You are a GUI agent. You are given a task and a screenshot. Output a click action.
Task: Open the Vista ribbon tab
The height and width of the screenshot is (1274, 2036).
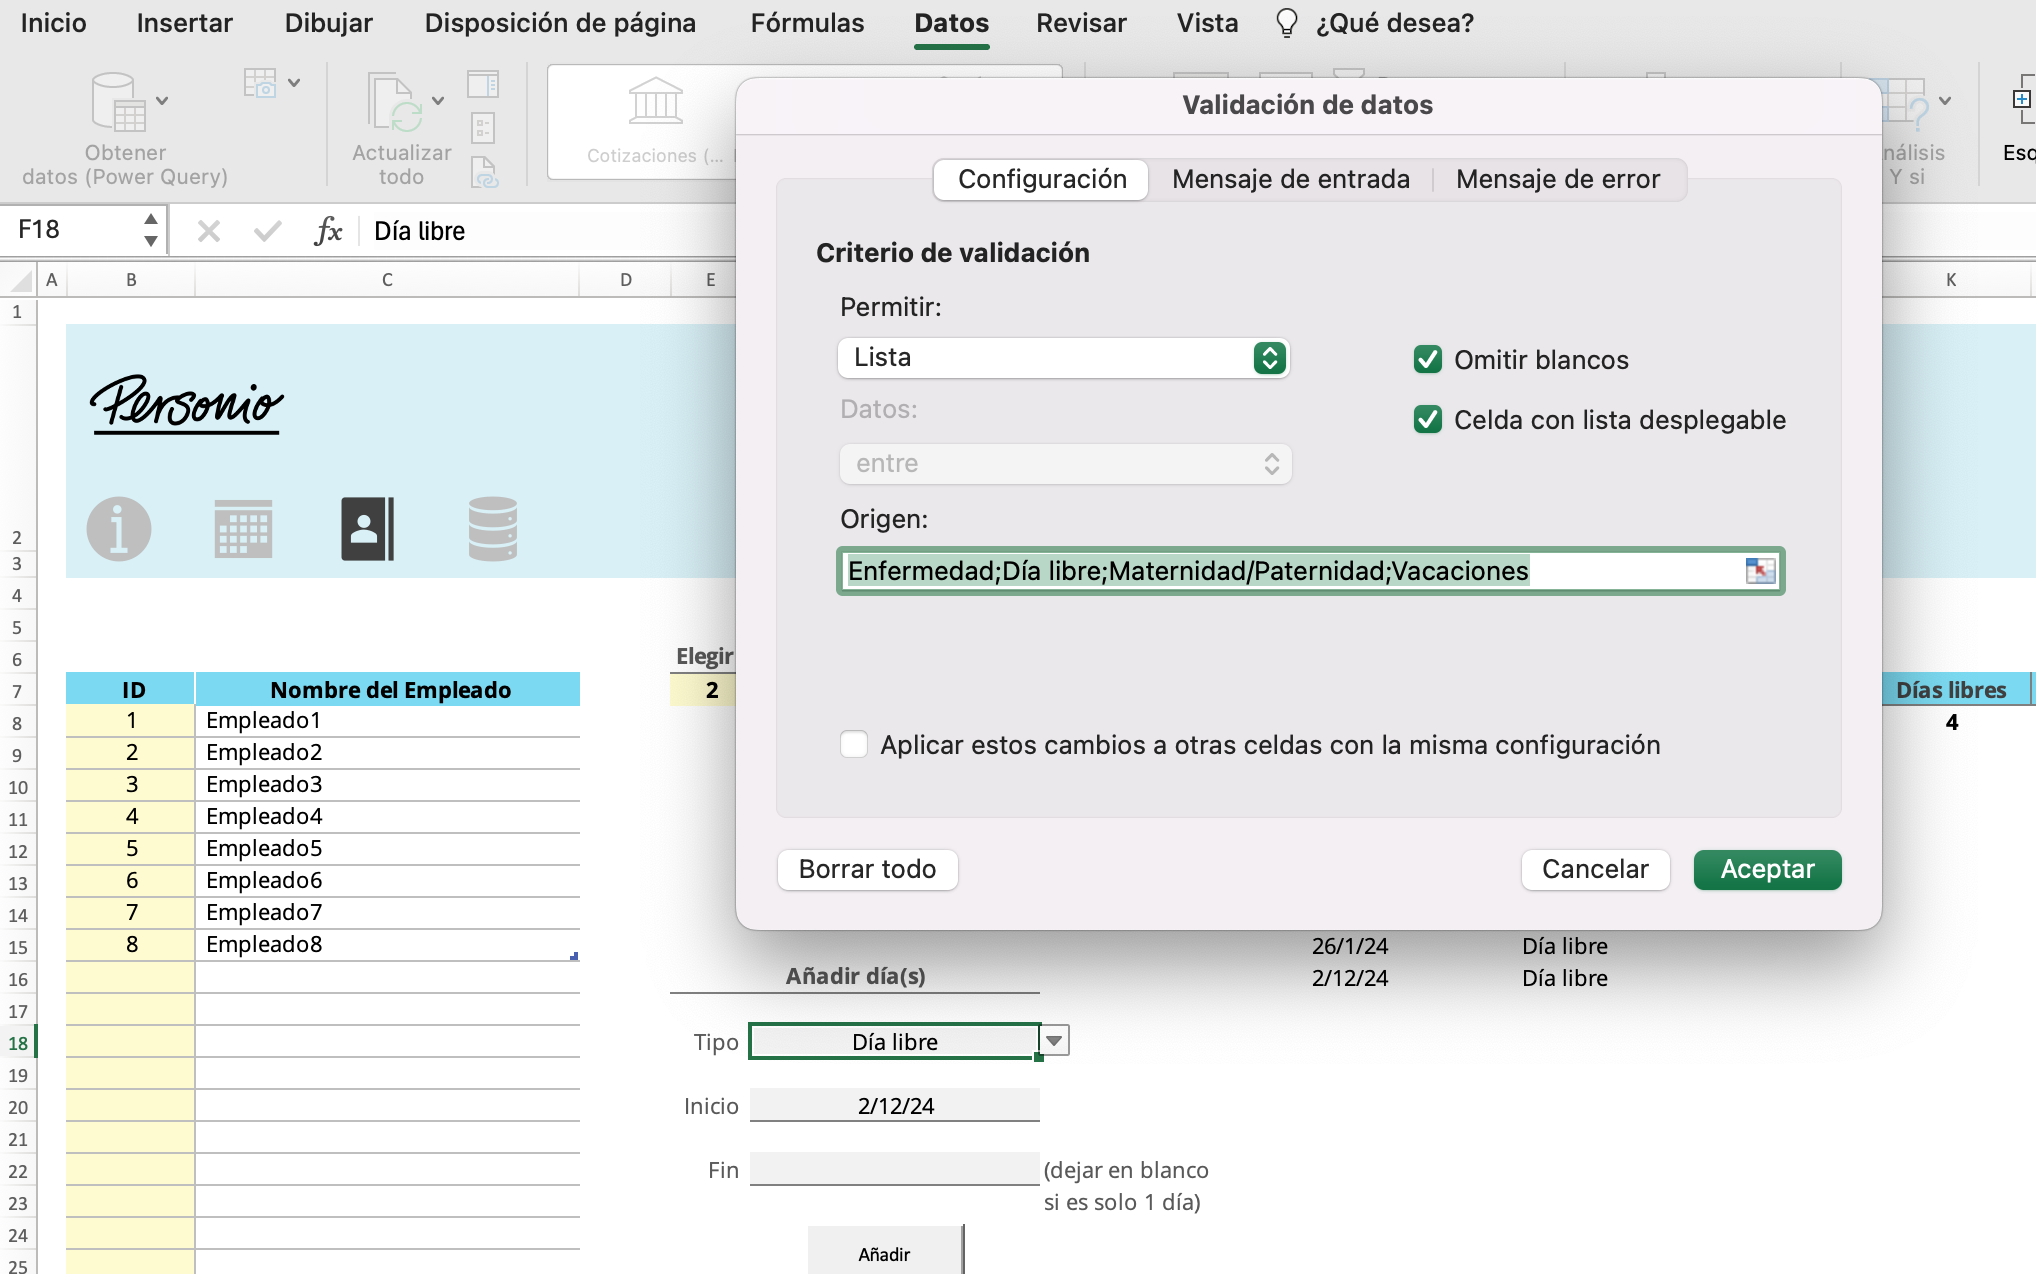pos(1208,23)
